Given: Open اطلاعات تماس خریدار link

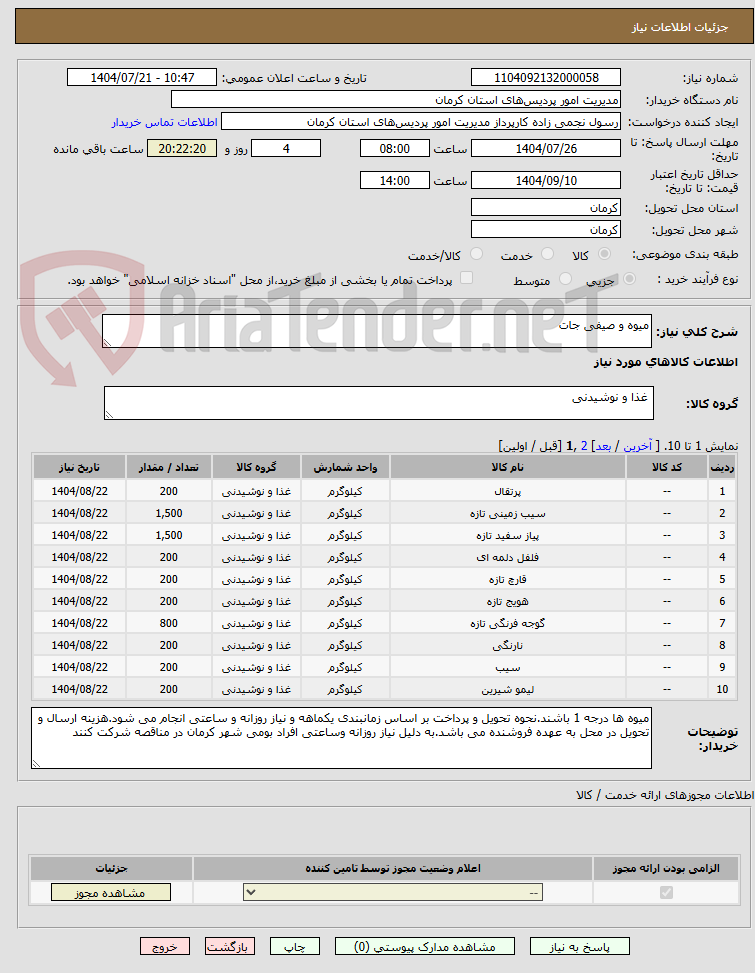Looking at the screenshot, I should tap(164, 122).
